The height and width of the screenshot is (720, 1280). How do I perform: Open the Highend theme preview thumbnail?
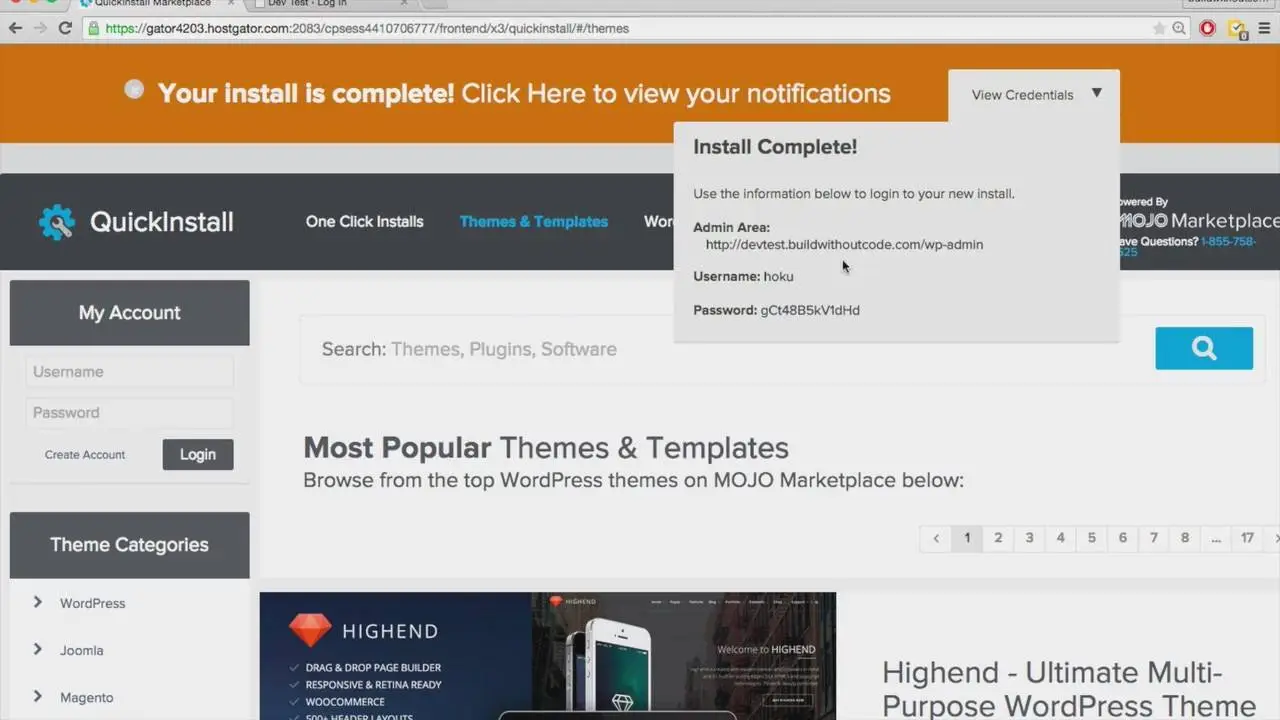(548, 656)
